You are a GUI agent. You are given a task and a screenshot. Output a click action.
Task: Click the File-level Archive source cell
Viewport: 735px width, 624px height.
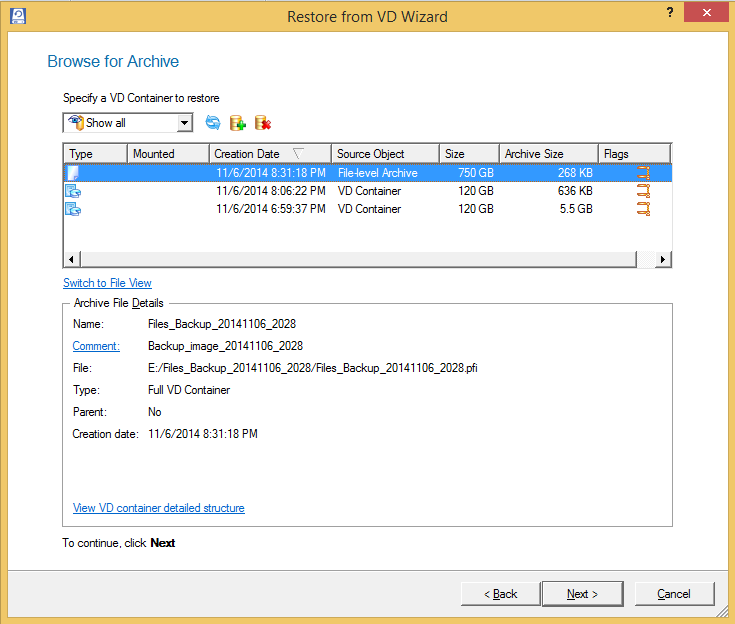378,173
